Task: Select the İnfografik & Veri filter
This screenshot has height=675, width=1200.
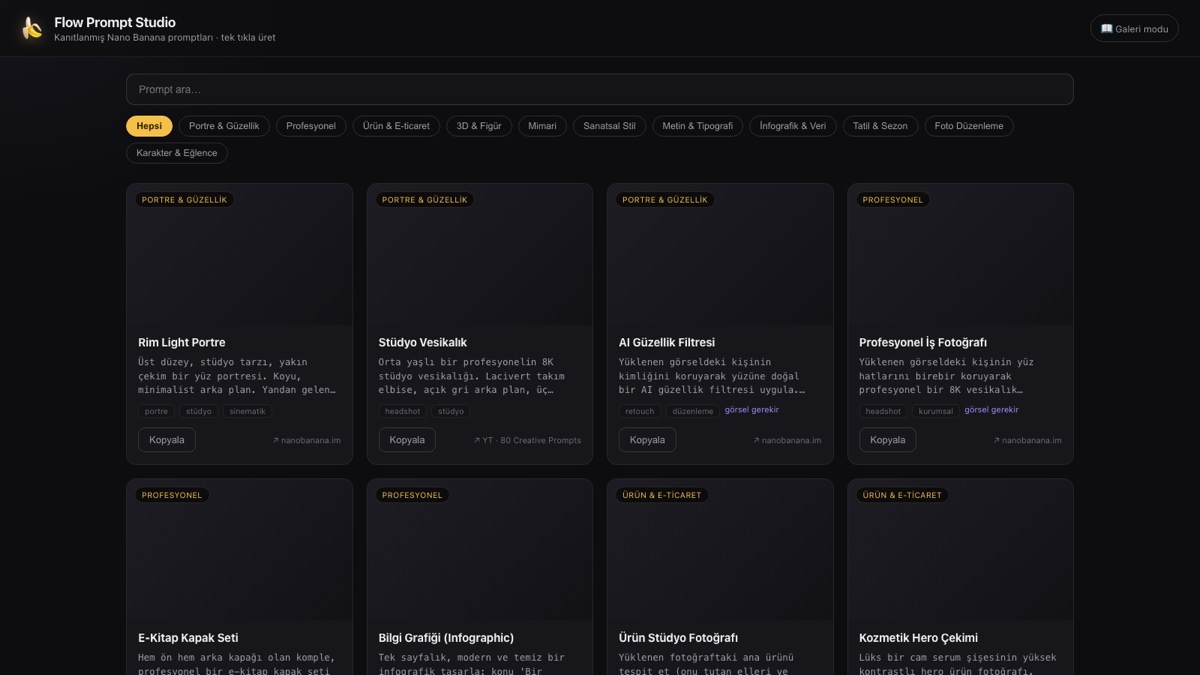Action: click(793, 126)
